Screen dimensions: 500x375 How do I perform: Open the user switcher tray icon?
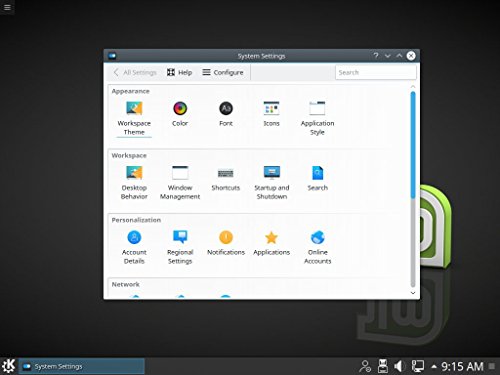pos(365,366)
